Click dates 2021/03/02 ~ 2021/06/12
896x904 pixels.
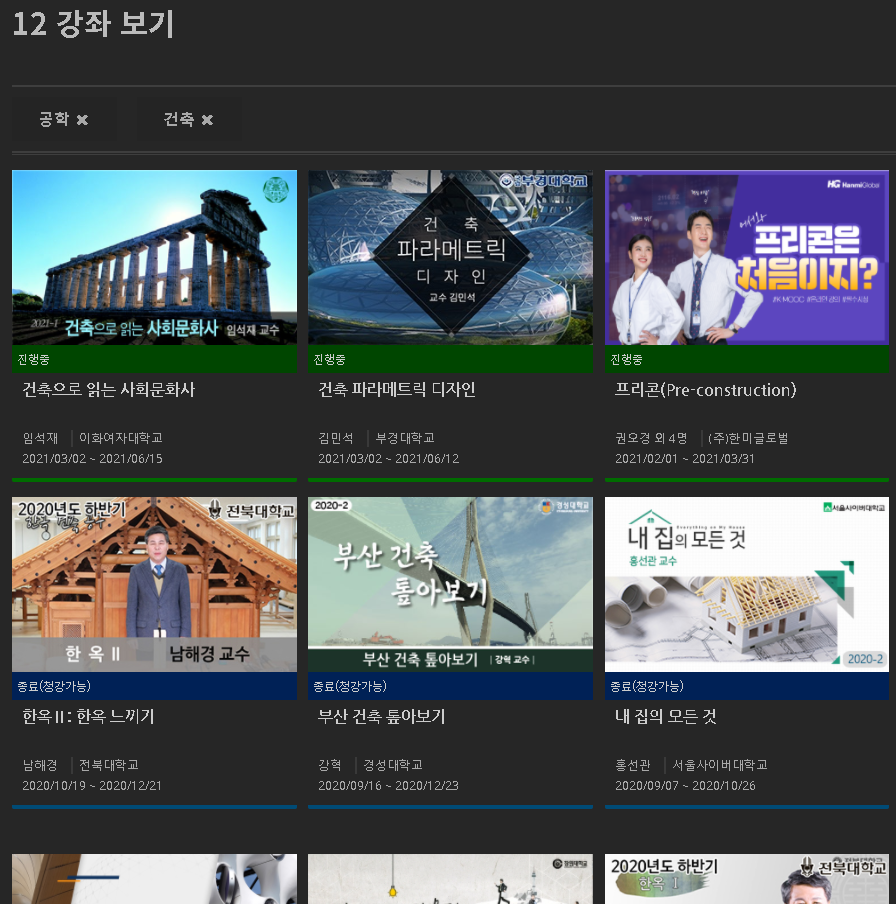(x=389, y=459)
